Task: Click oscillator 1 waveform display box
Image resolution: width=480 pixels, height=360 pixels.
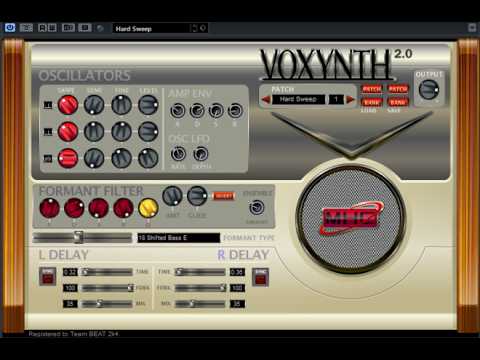Action: point(48,105)
